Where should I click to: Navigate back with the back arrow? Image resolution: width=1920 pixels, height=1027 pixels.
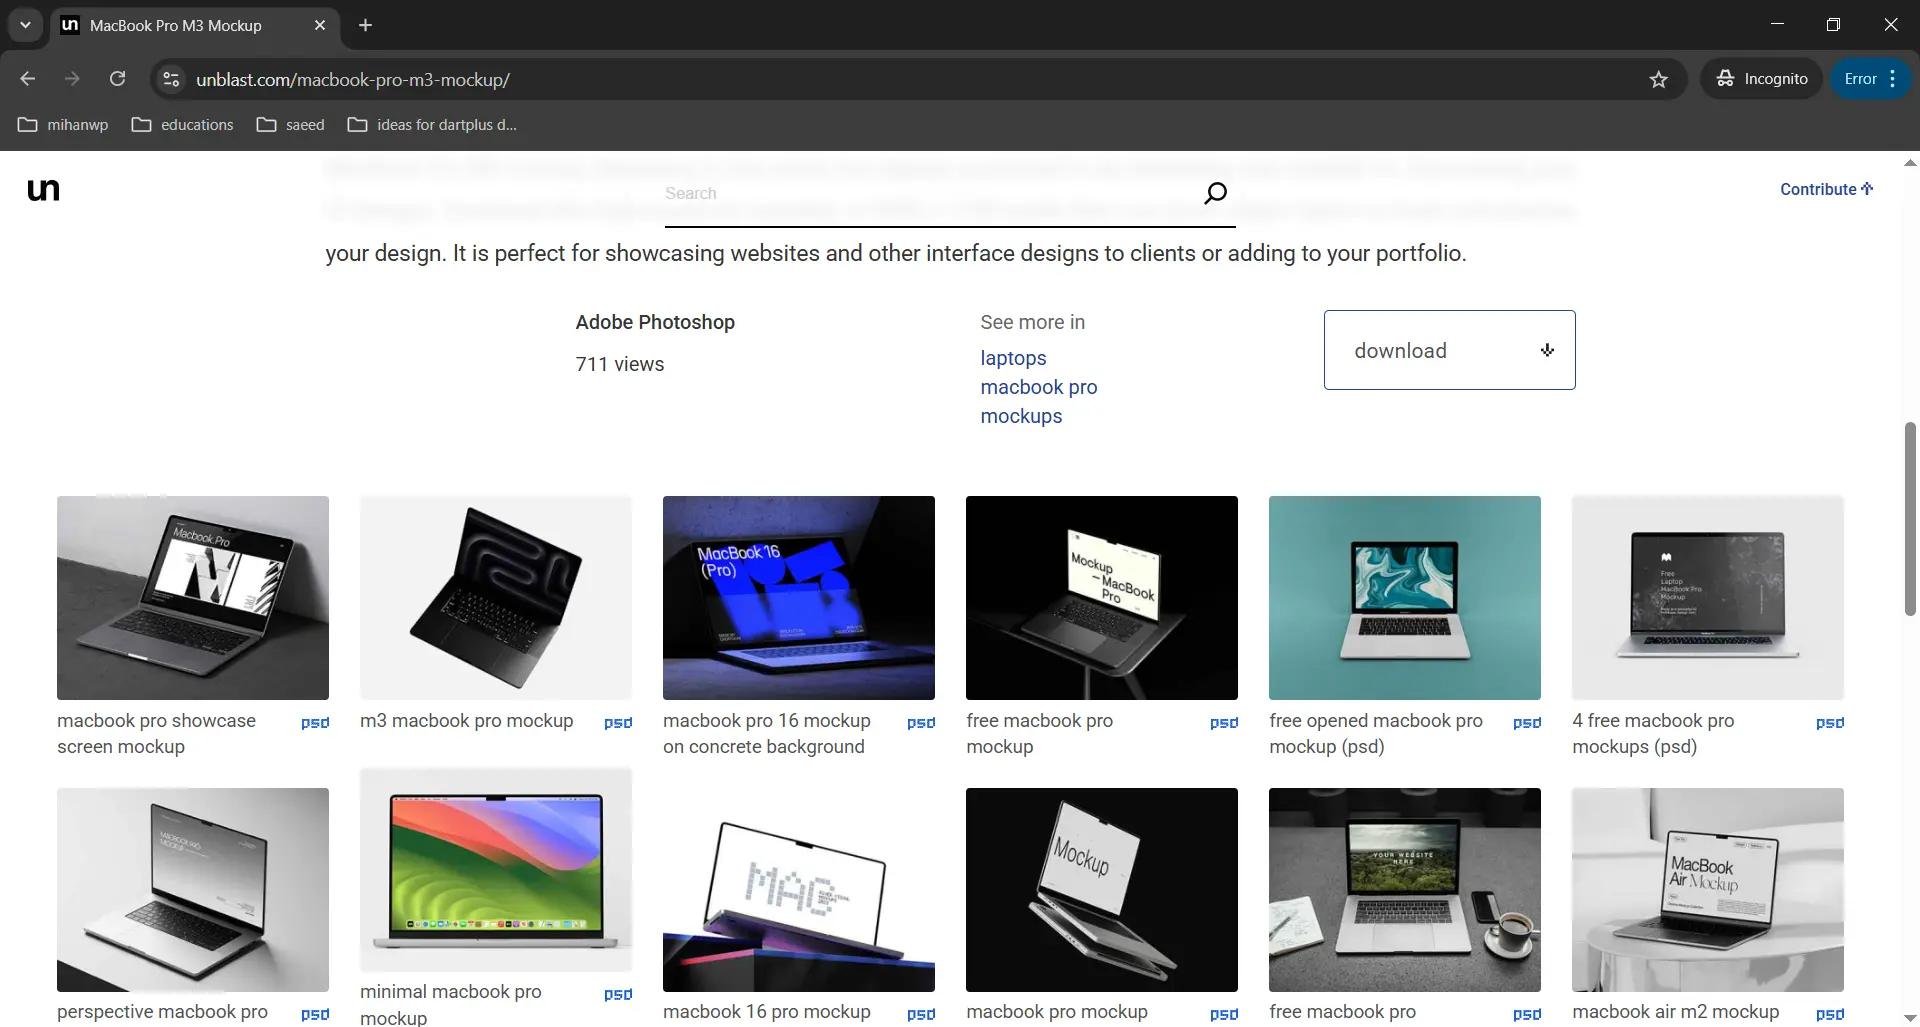pos(27,78)
